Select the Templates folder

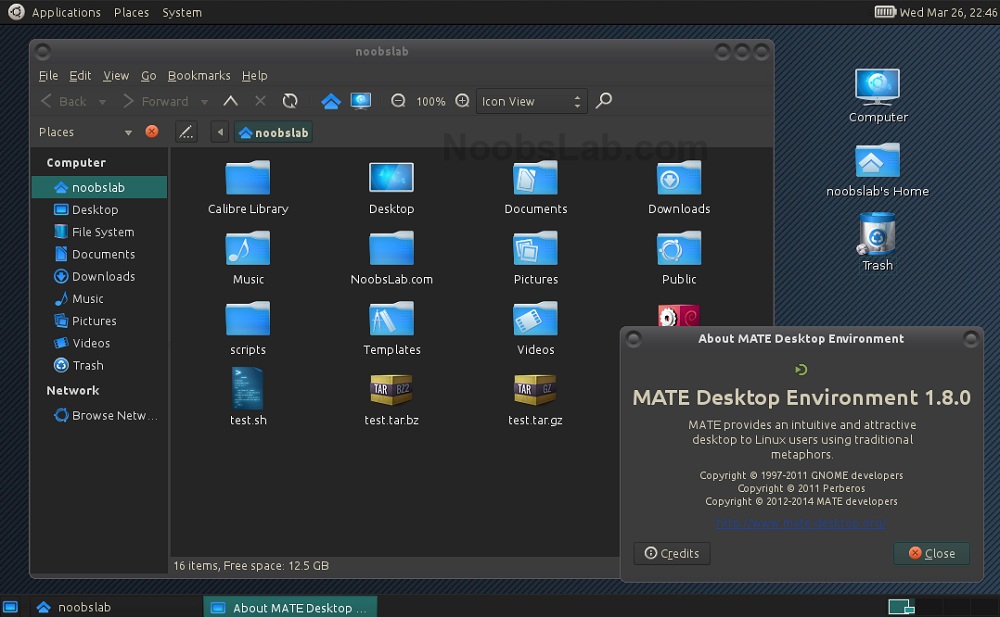coord(392,329)
